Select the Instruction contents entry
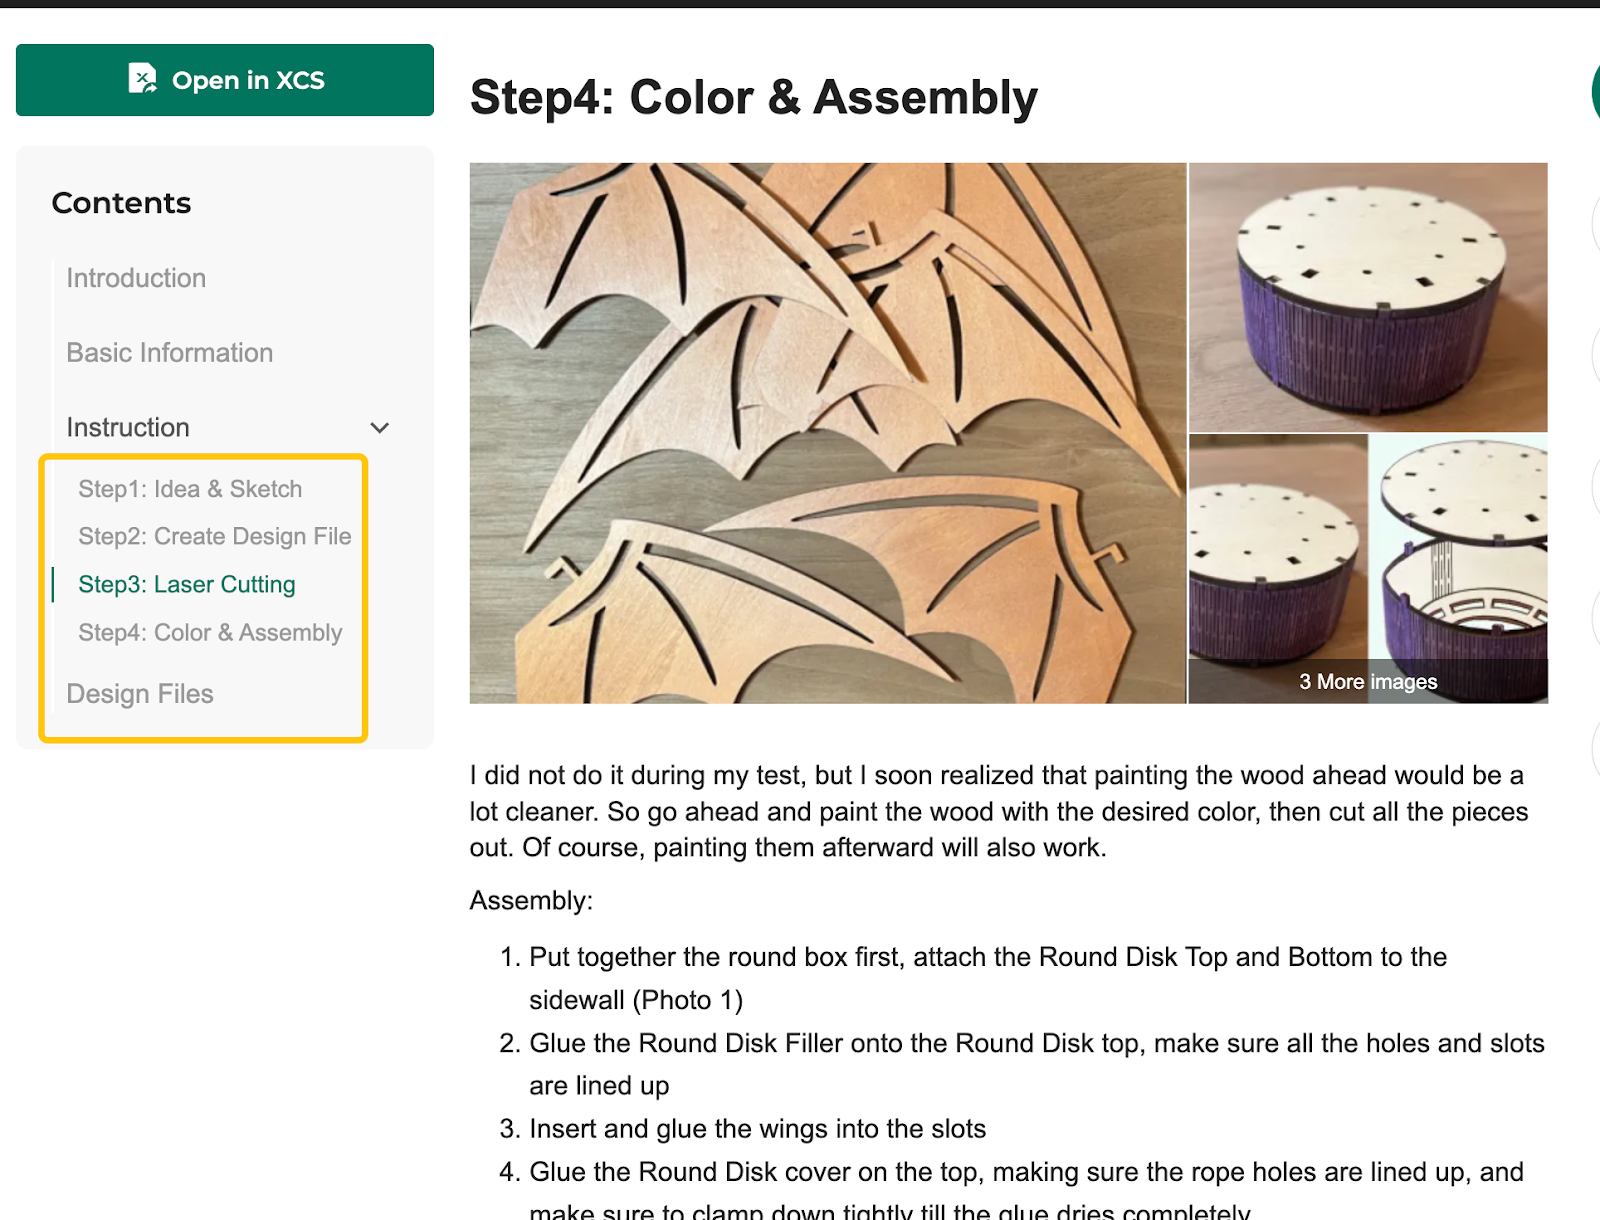The image size is (1600, 1220). [128, 427]
